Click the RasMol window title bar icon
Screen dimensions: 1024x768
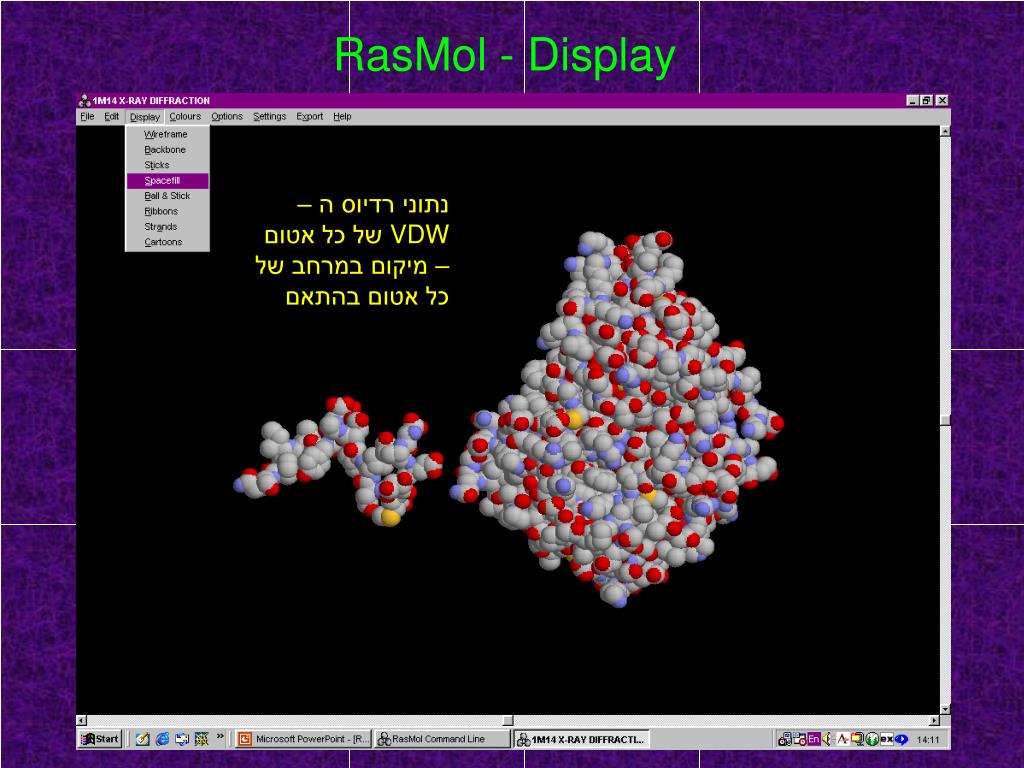pyautogui.click(x=84, y=101)
